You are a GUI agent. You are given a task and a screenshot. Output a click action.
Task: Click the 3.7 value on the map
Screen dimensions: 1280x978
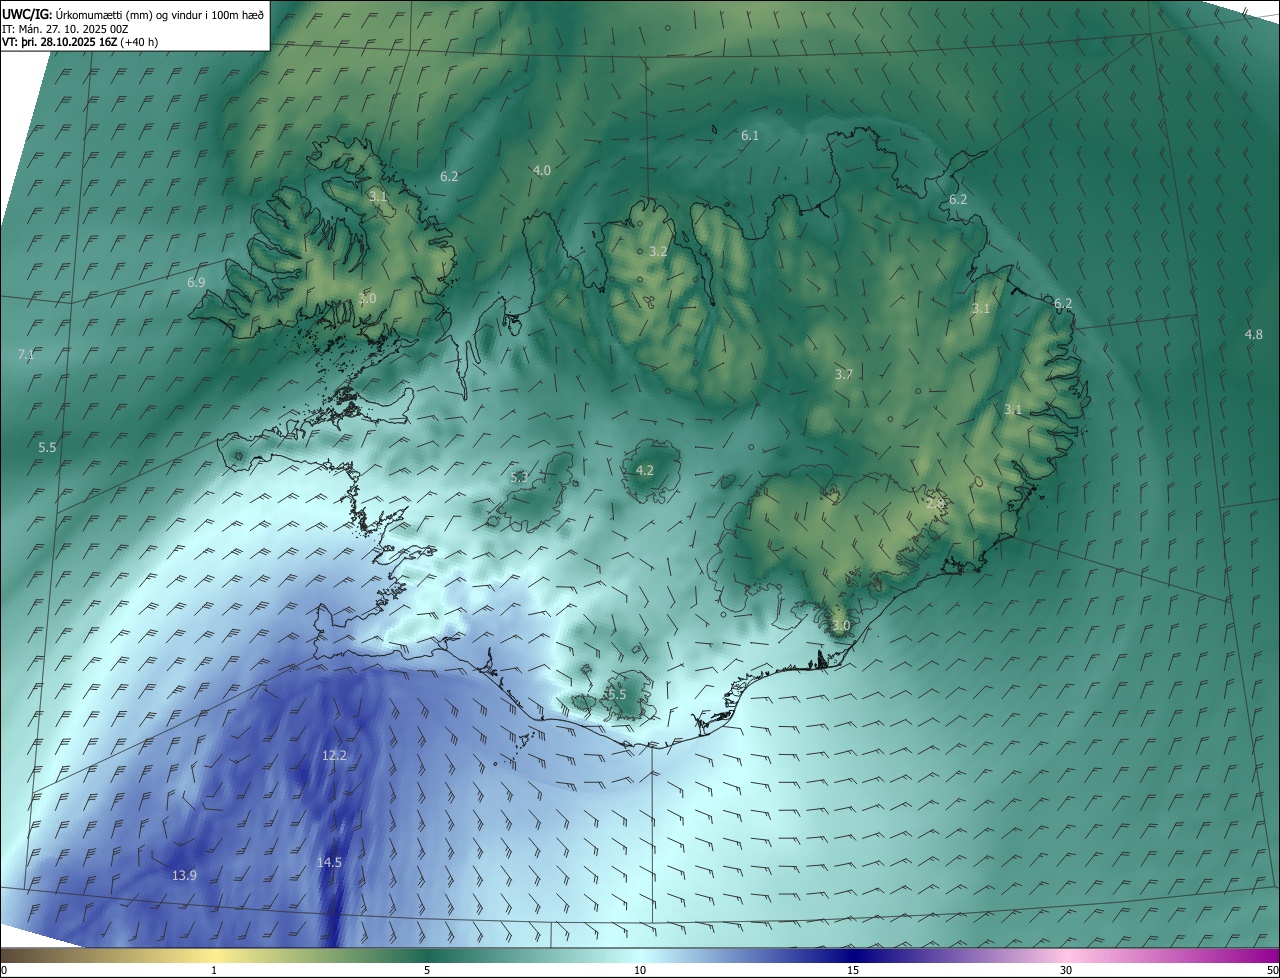coord(844,374)
